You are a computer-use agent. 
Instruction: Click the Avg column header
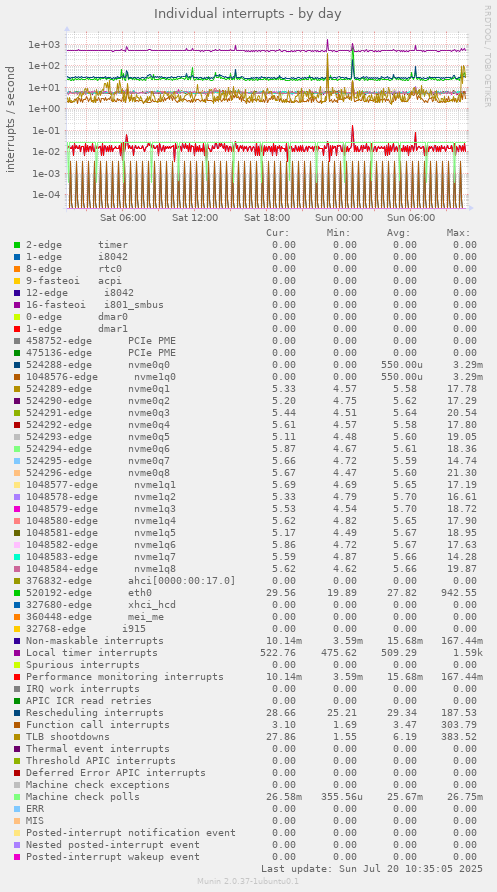click(x=399, y=233)
